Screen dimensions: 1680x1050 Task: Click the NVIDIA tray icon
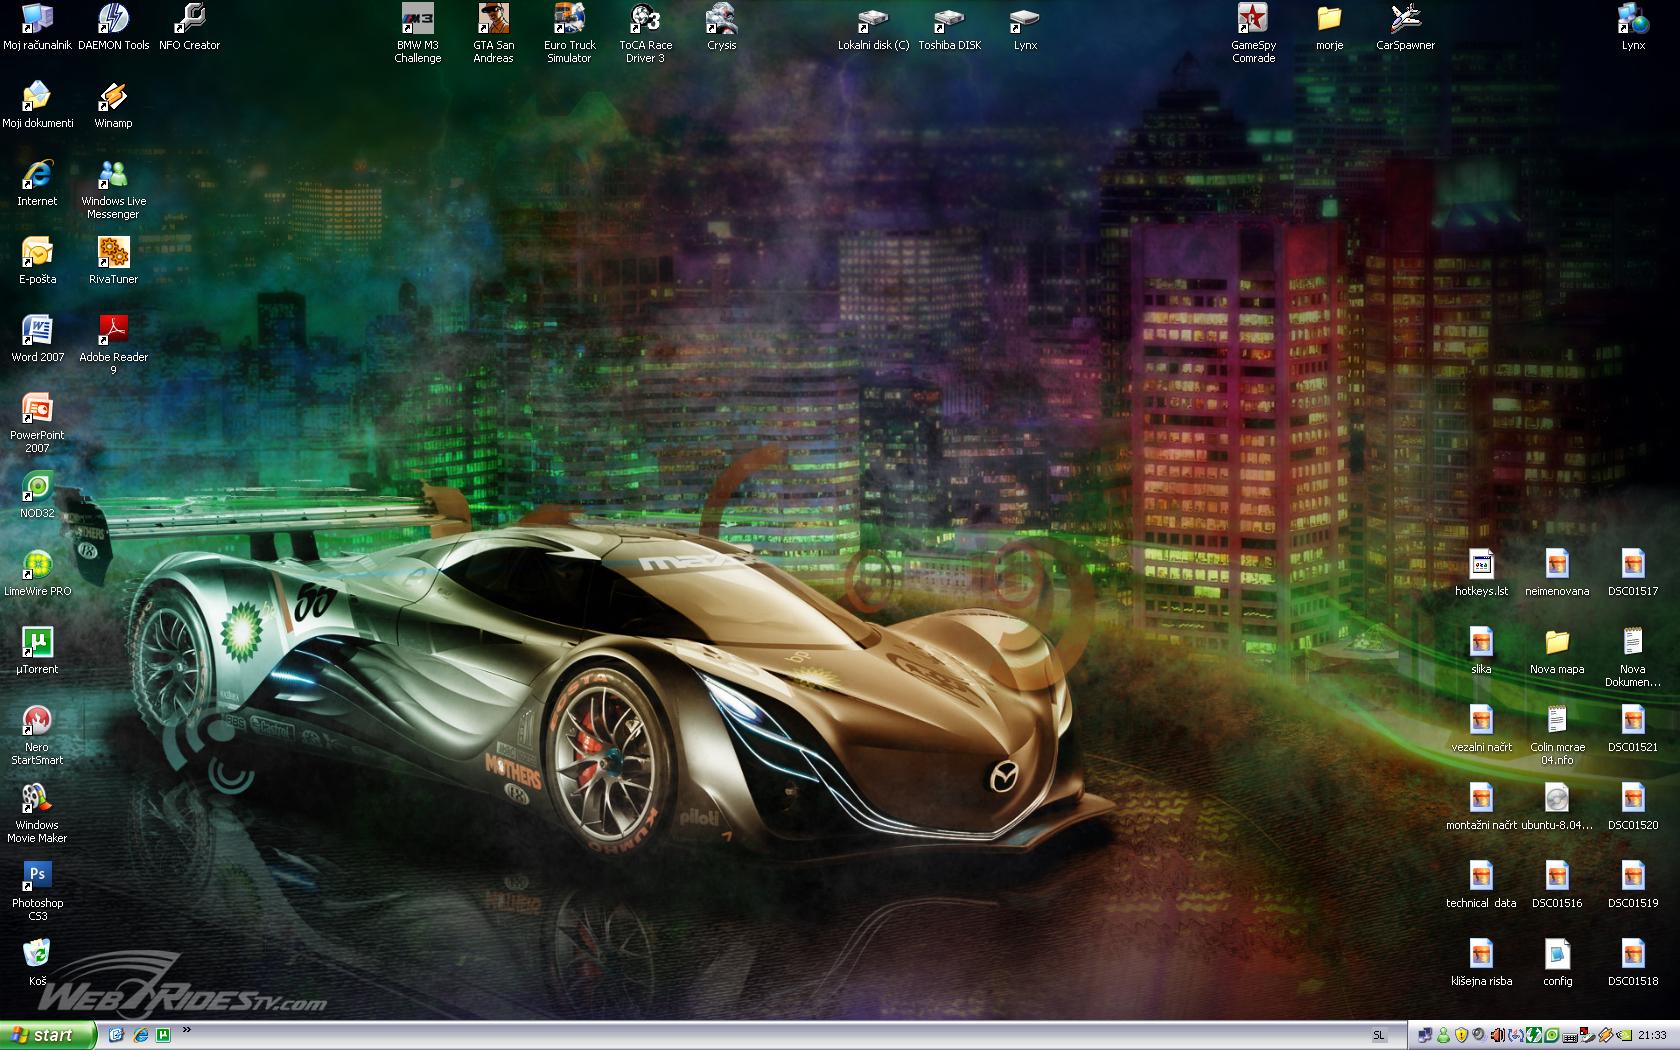pyautogui.click(x=1624, y=1035)
